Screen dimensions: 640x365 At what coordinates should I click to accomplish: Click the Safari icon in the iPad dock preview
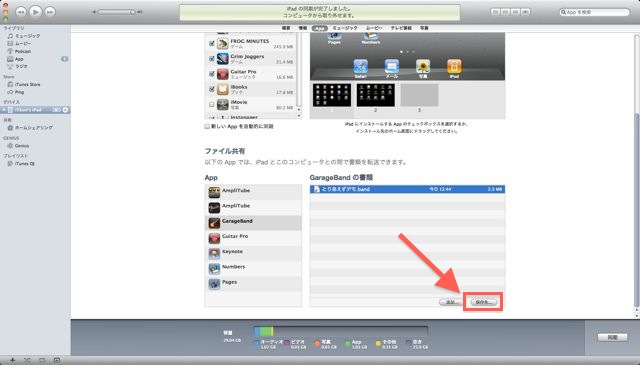[x=360, y=68]
